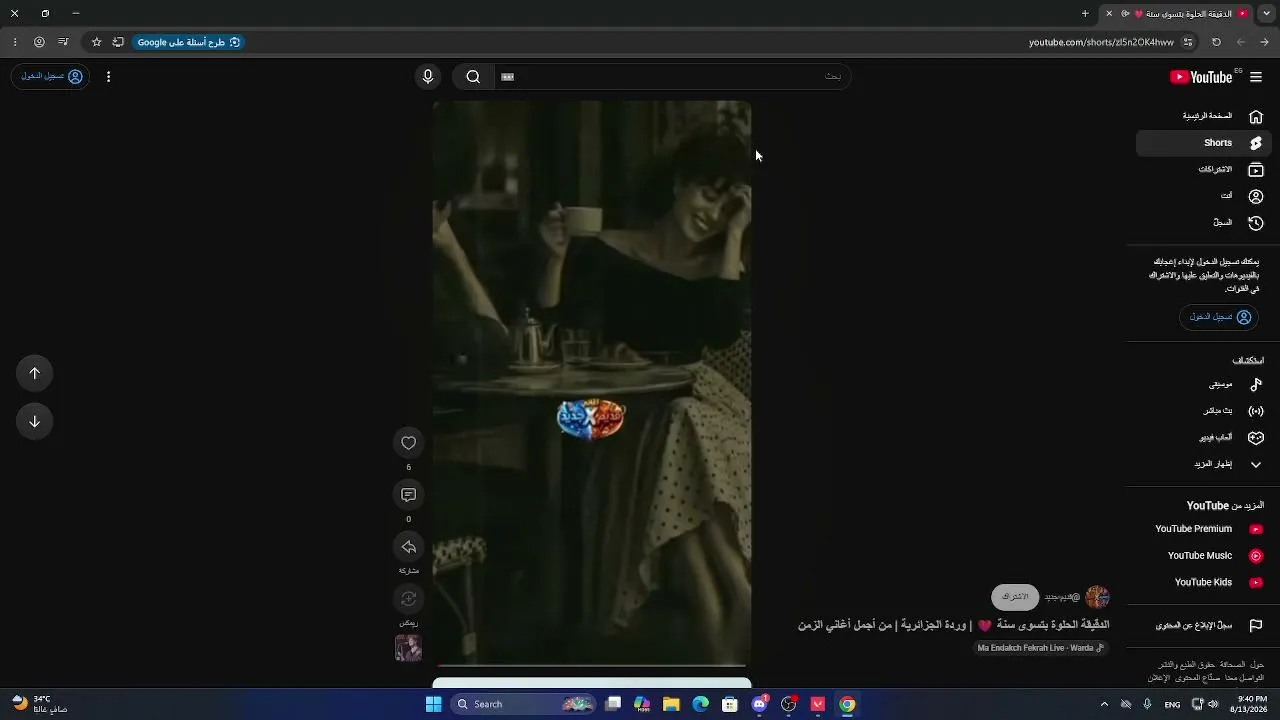Viewport: 1280px width, 720px height.
Task: Open Report history with the flag
Action: coord(1204,625)
